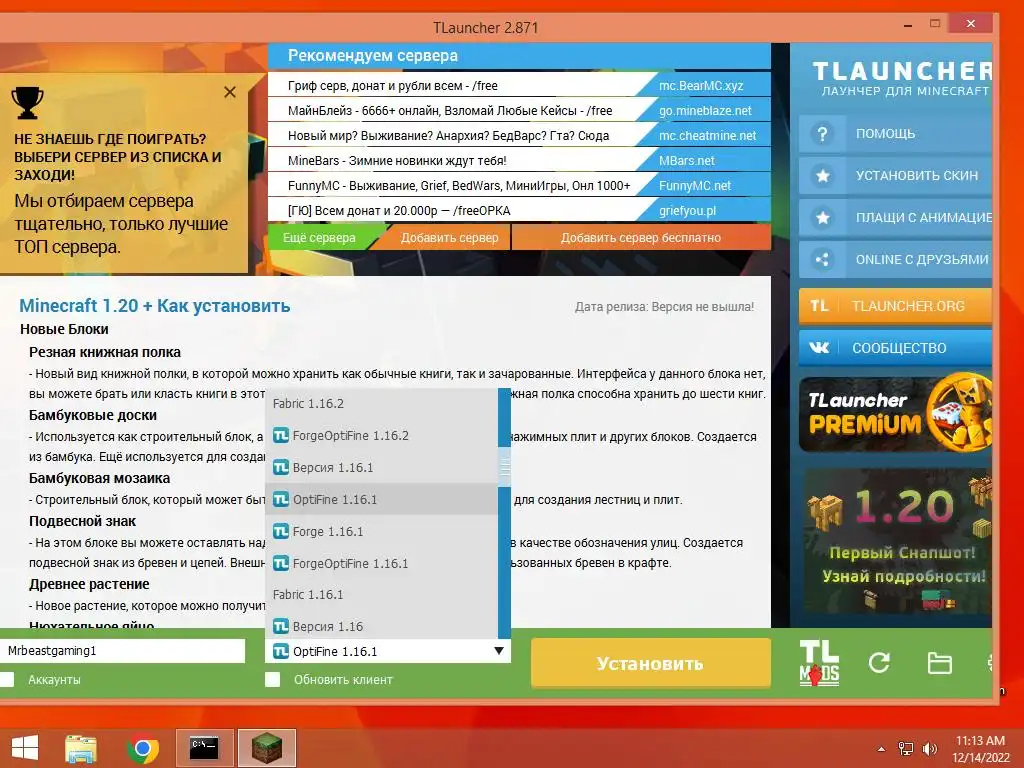Click the VK icon beside Сообщество
1024x768 pixels.
[819, 347]
